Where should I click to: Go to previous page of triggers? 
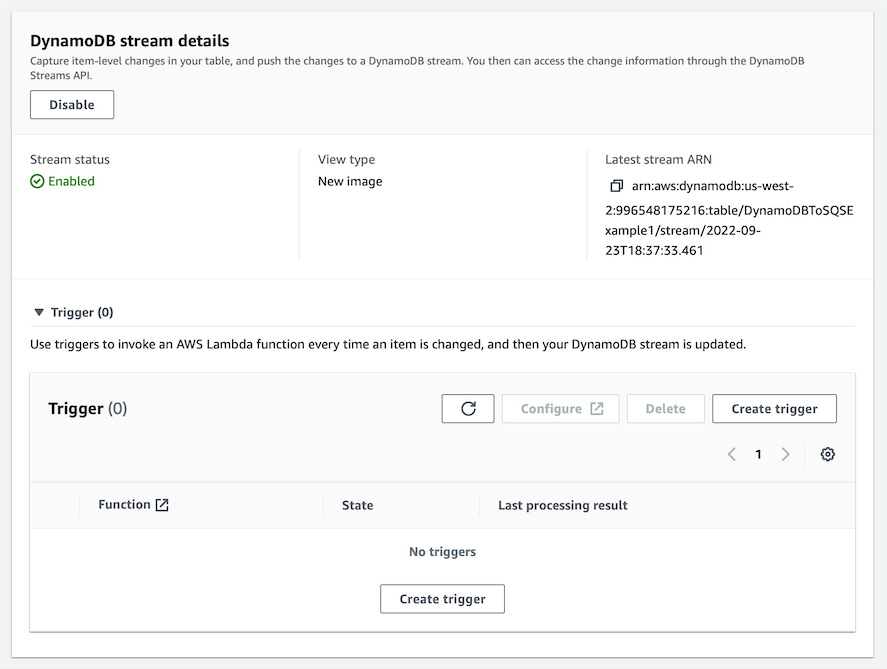pyautogui.click(x=732, y=454)
